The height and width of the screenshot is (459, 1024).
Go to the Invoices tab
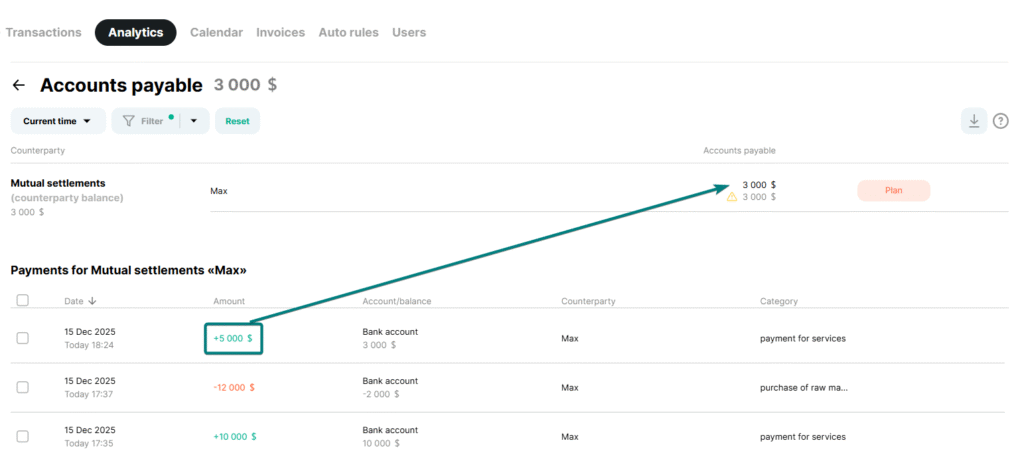[280, 32]
